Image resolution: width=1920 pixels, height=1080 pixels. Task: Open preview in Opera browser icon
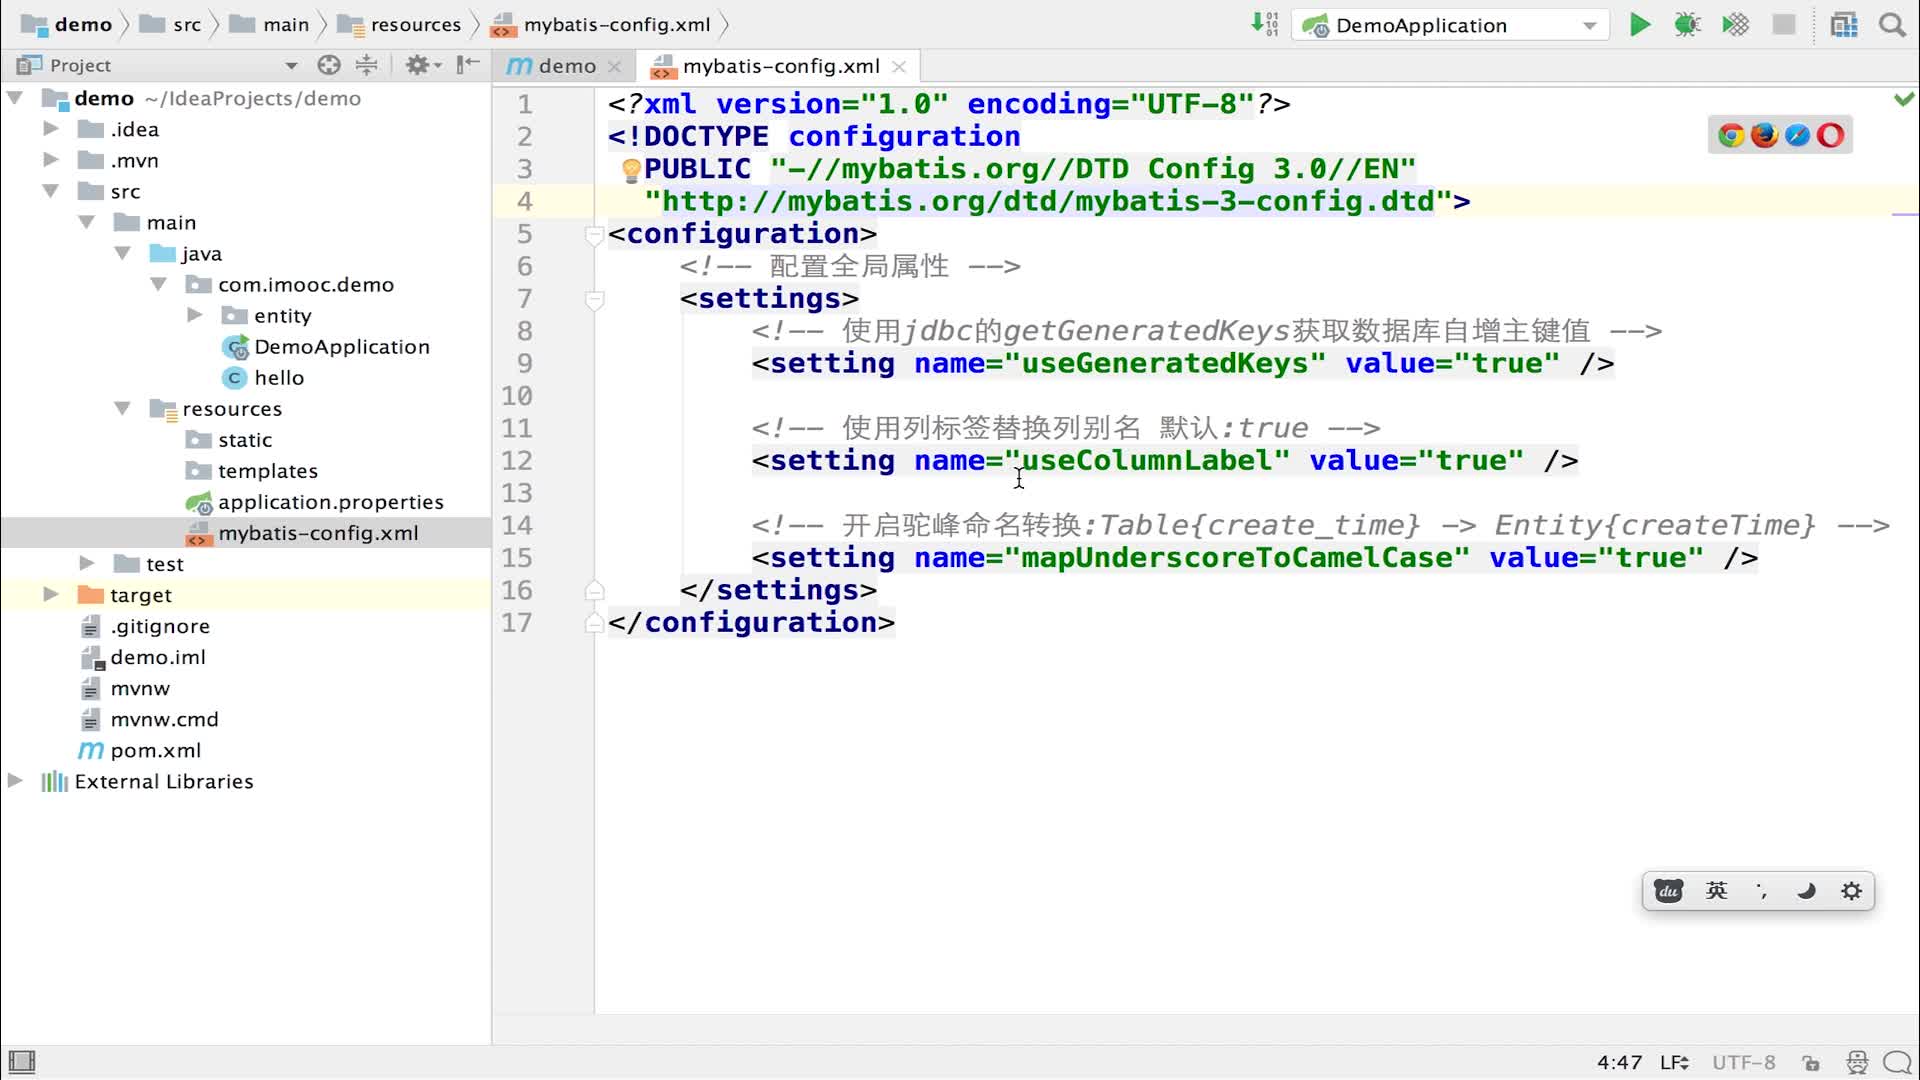[x=1831, y=135]
